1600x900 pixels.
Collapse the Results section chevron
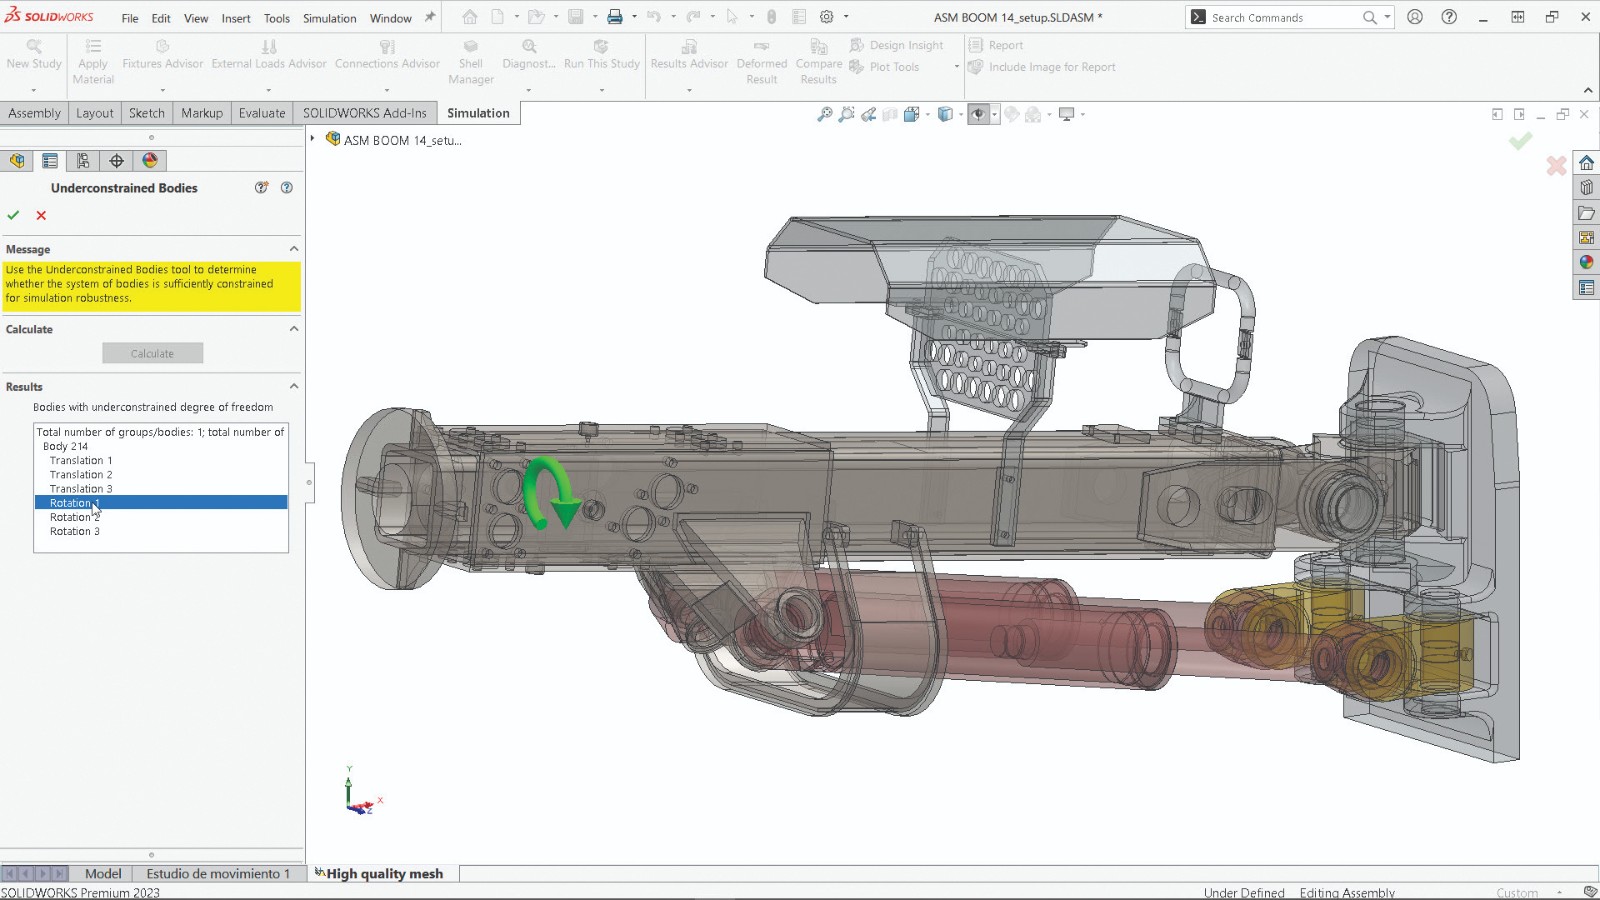pos(294,386)
